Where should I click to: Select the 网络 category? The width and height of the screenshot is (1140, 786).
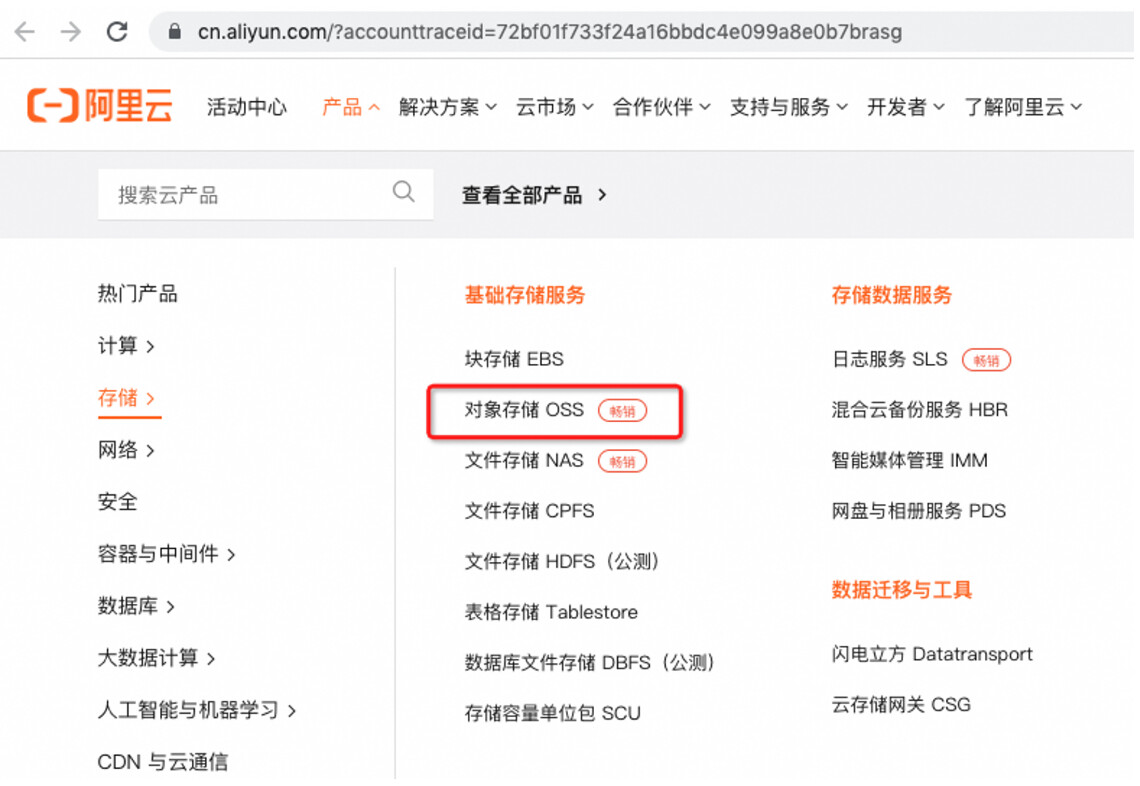coord(127,450)
